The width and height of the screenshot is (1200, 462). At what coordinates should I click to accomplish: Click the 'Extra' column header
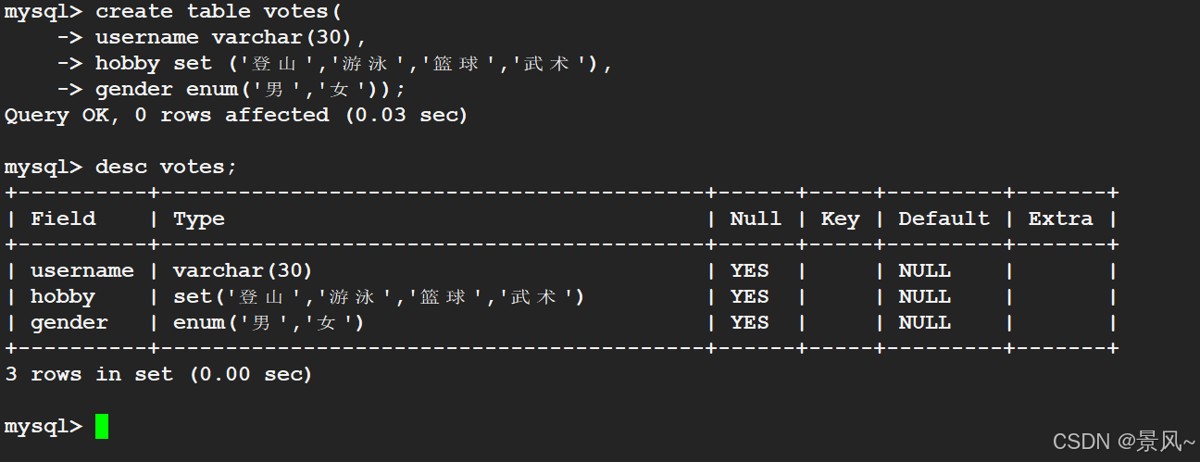1060,219
